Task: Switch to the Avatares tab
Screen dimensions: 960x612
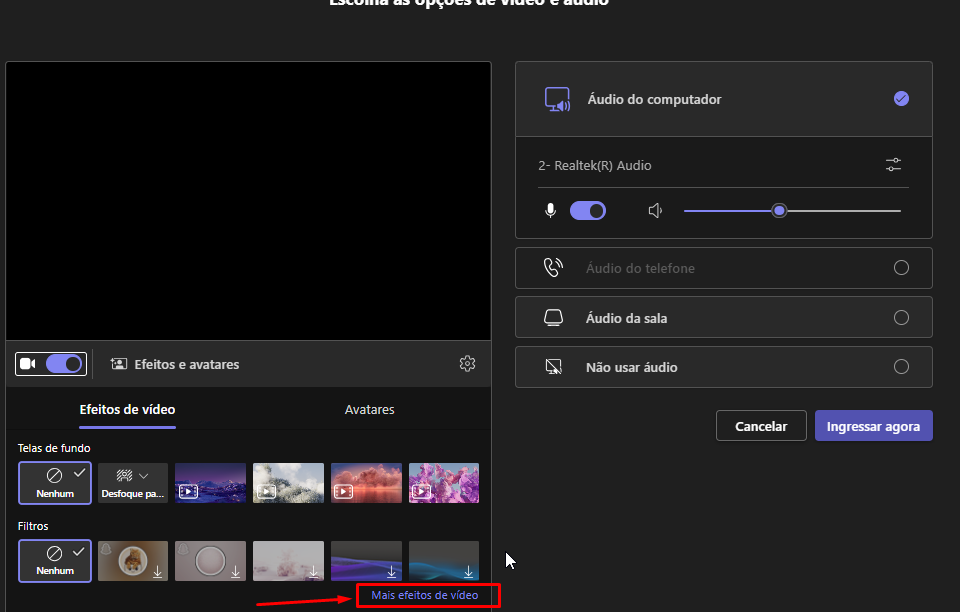Action: pyautogui.click(x=369, y=410)
